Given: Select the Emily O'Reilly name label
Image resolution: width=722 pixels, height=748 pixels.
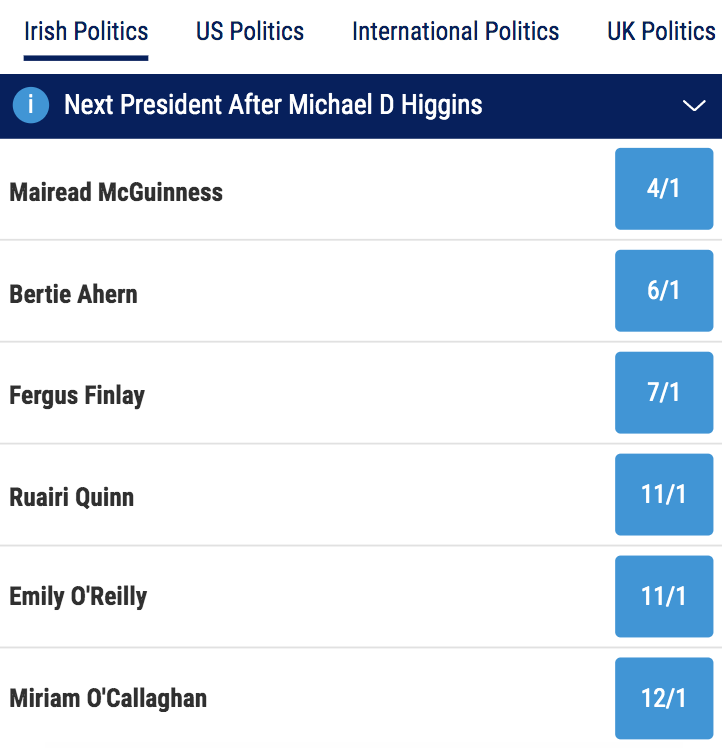Looking at the screenshot, I should click(x=78, y=597).
